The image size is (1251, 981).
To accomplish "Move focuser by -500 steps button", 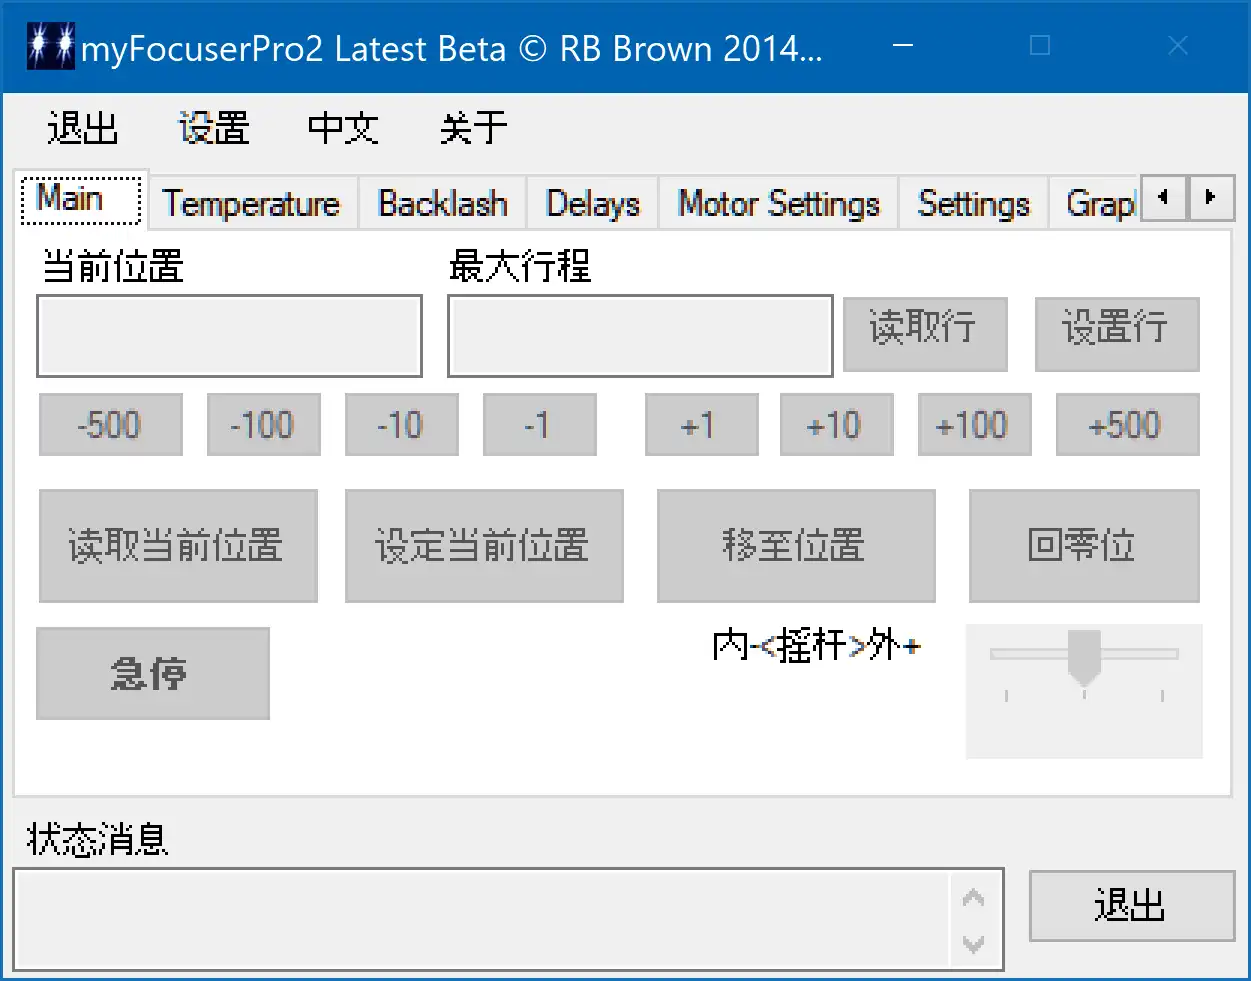I will [111, 425].
